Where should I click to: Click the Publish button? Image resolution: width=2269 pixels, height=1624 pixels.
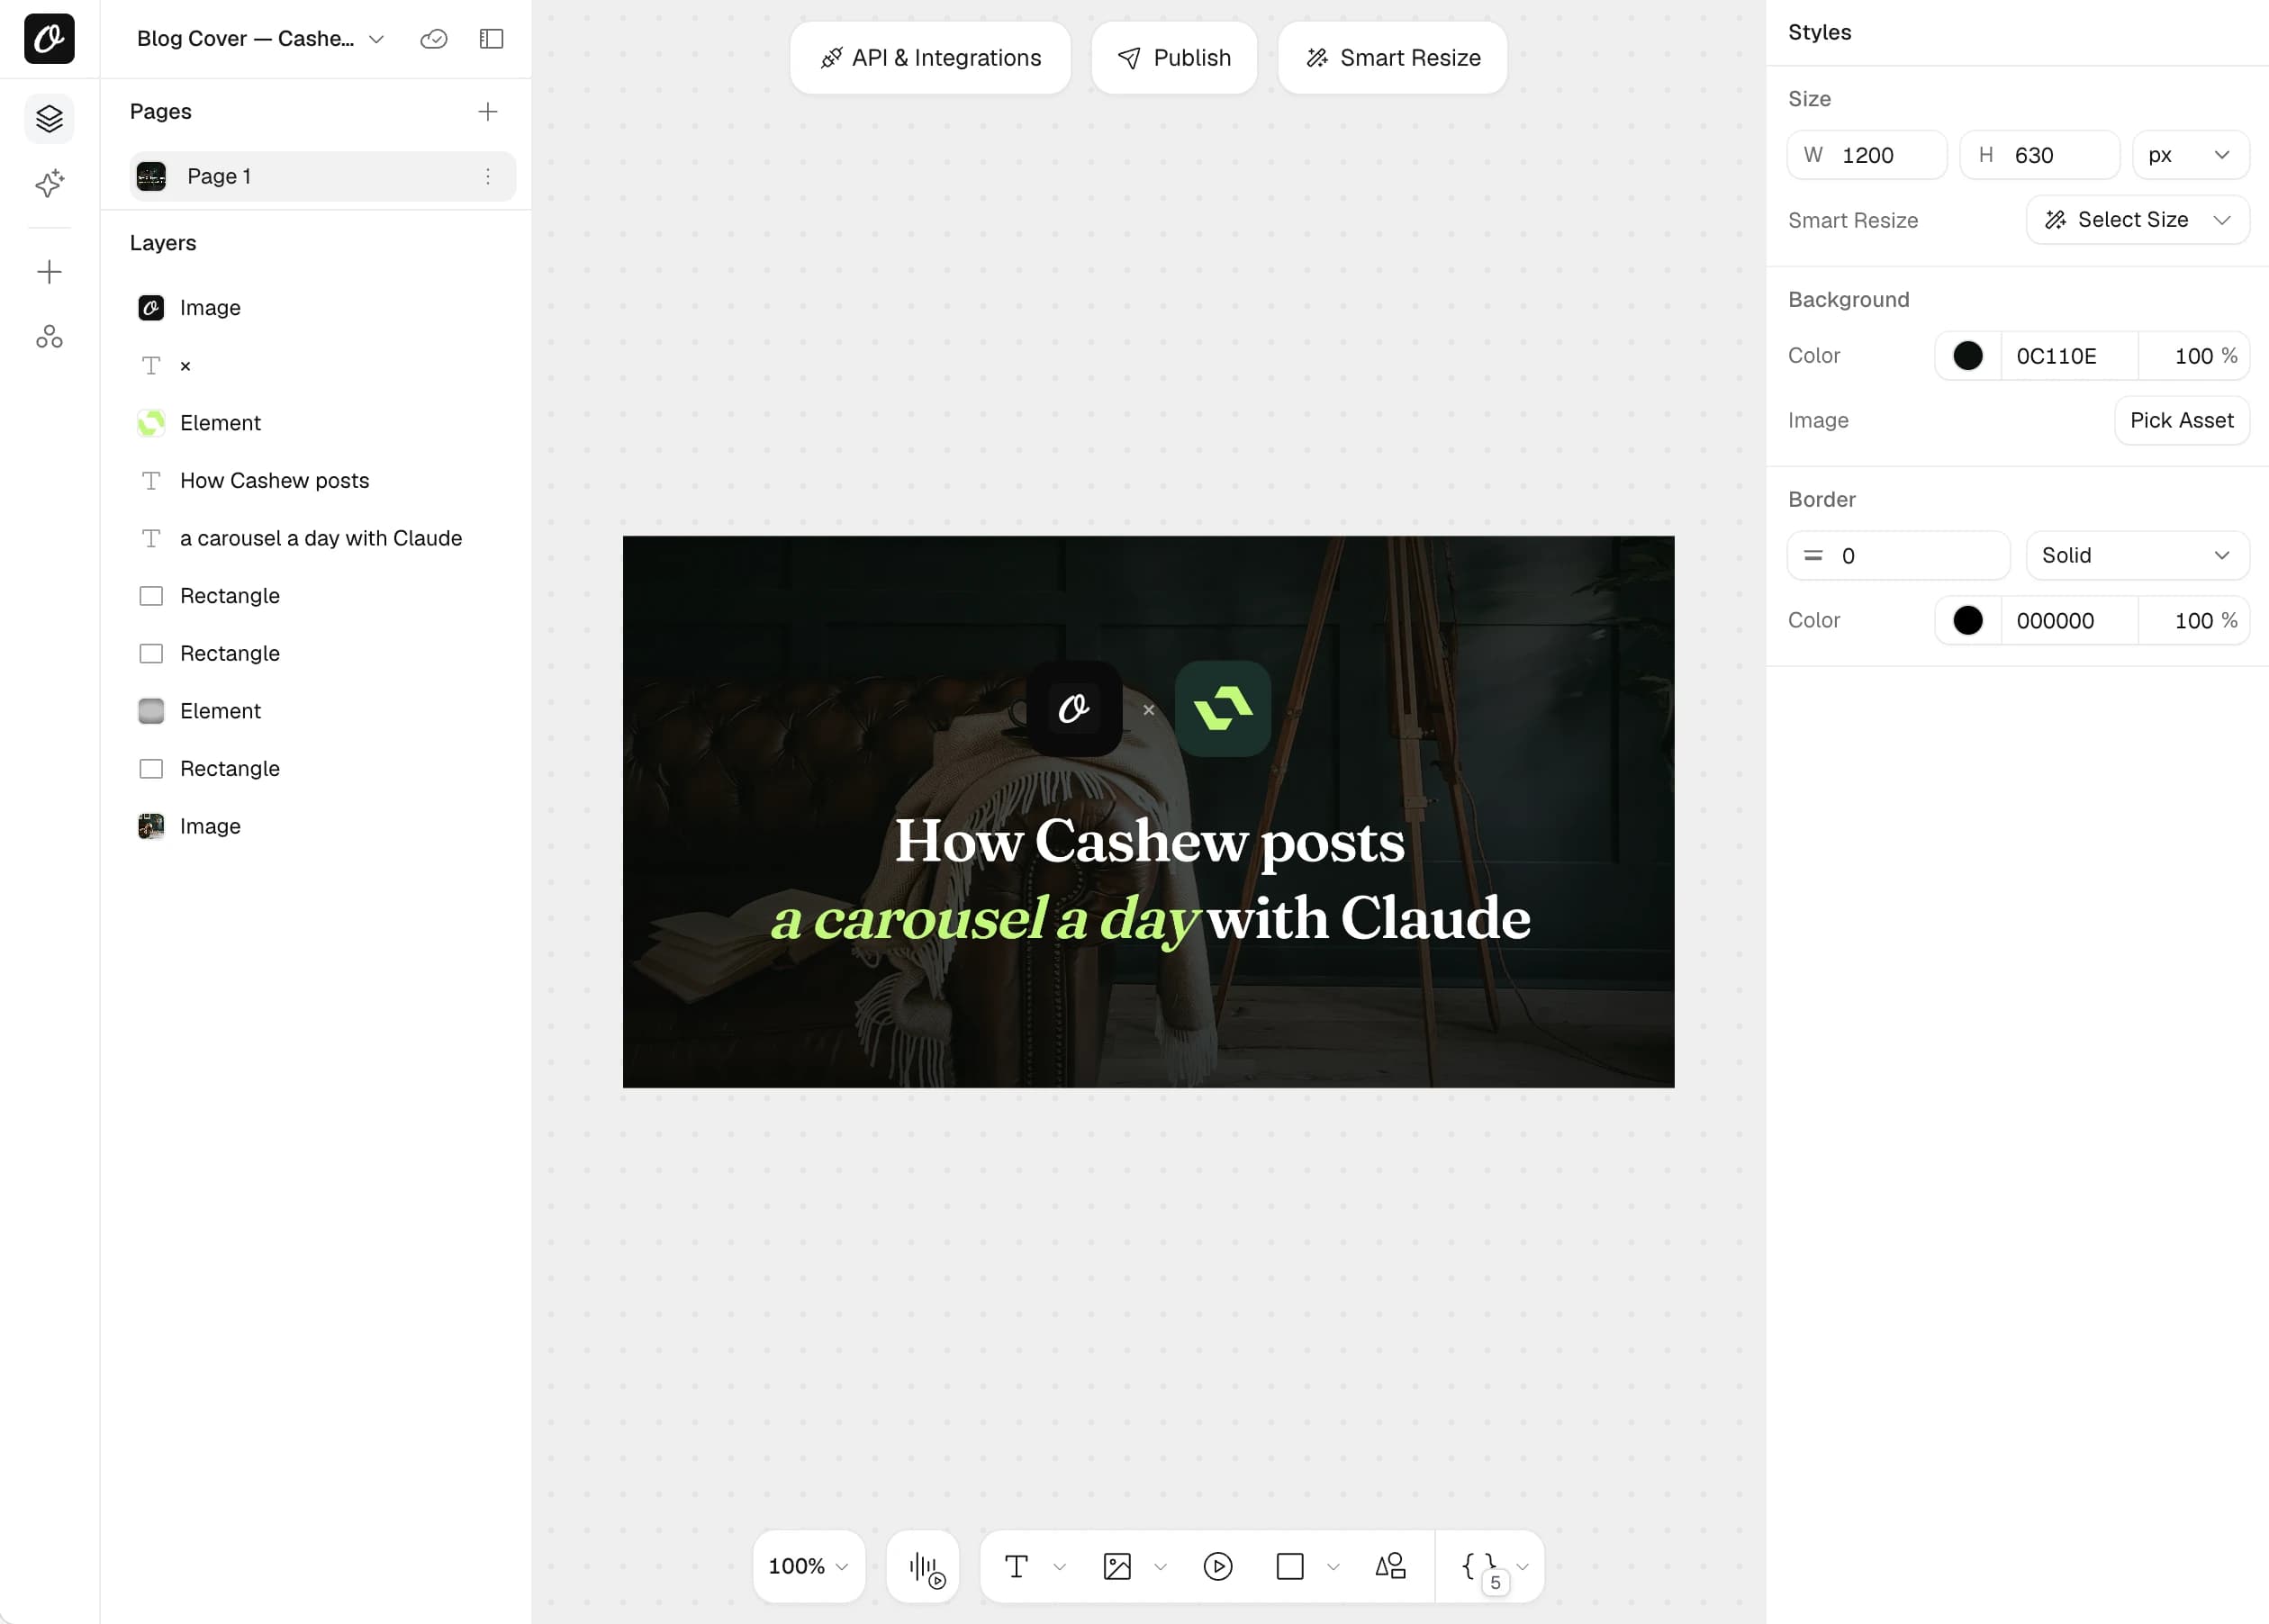point(1174,58)
